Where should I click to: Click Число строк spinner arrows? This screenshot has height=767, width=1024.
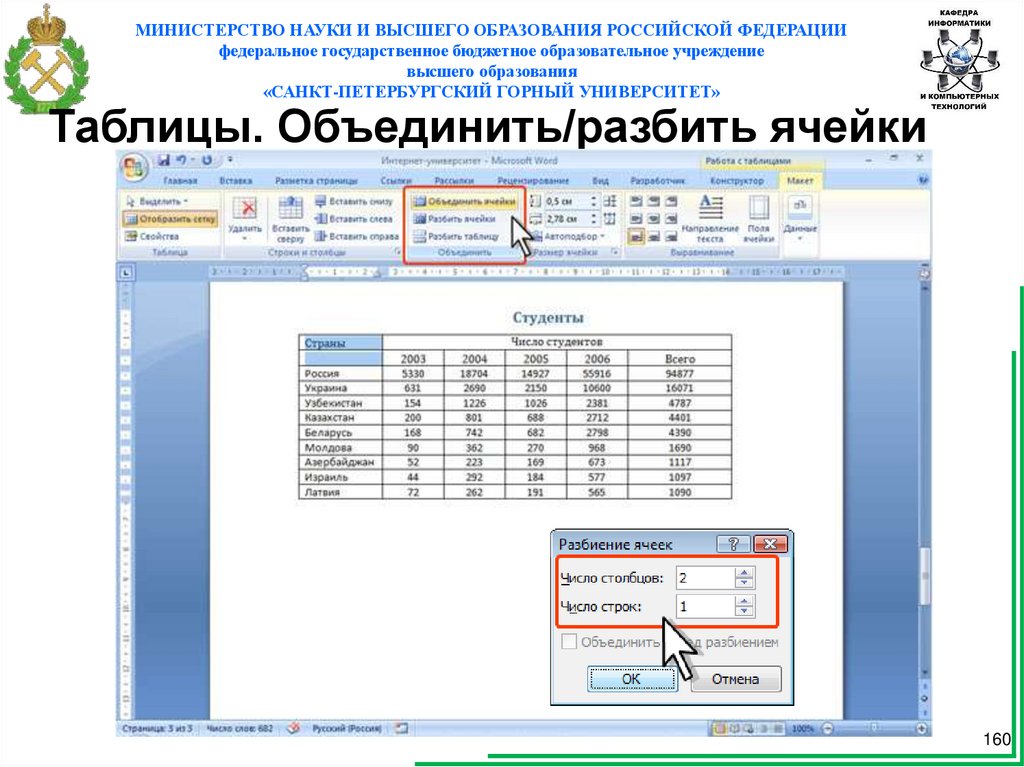(x=744, y=607)
